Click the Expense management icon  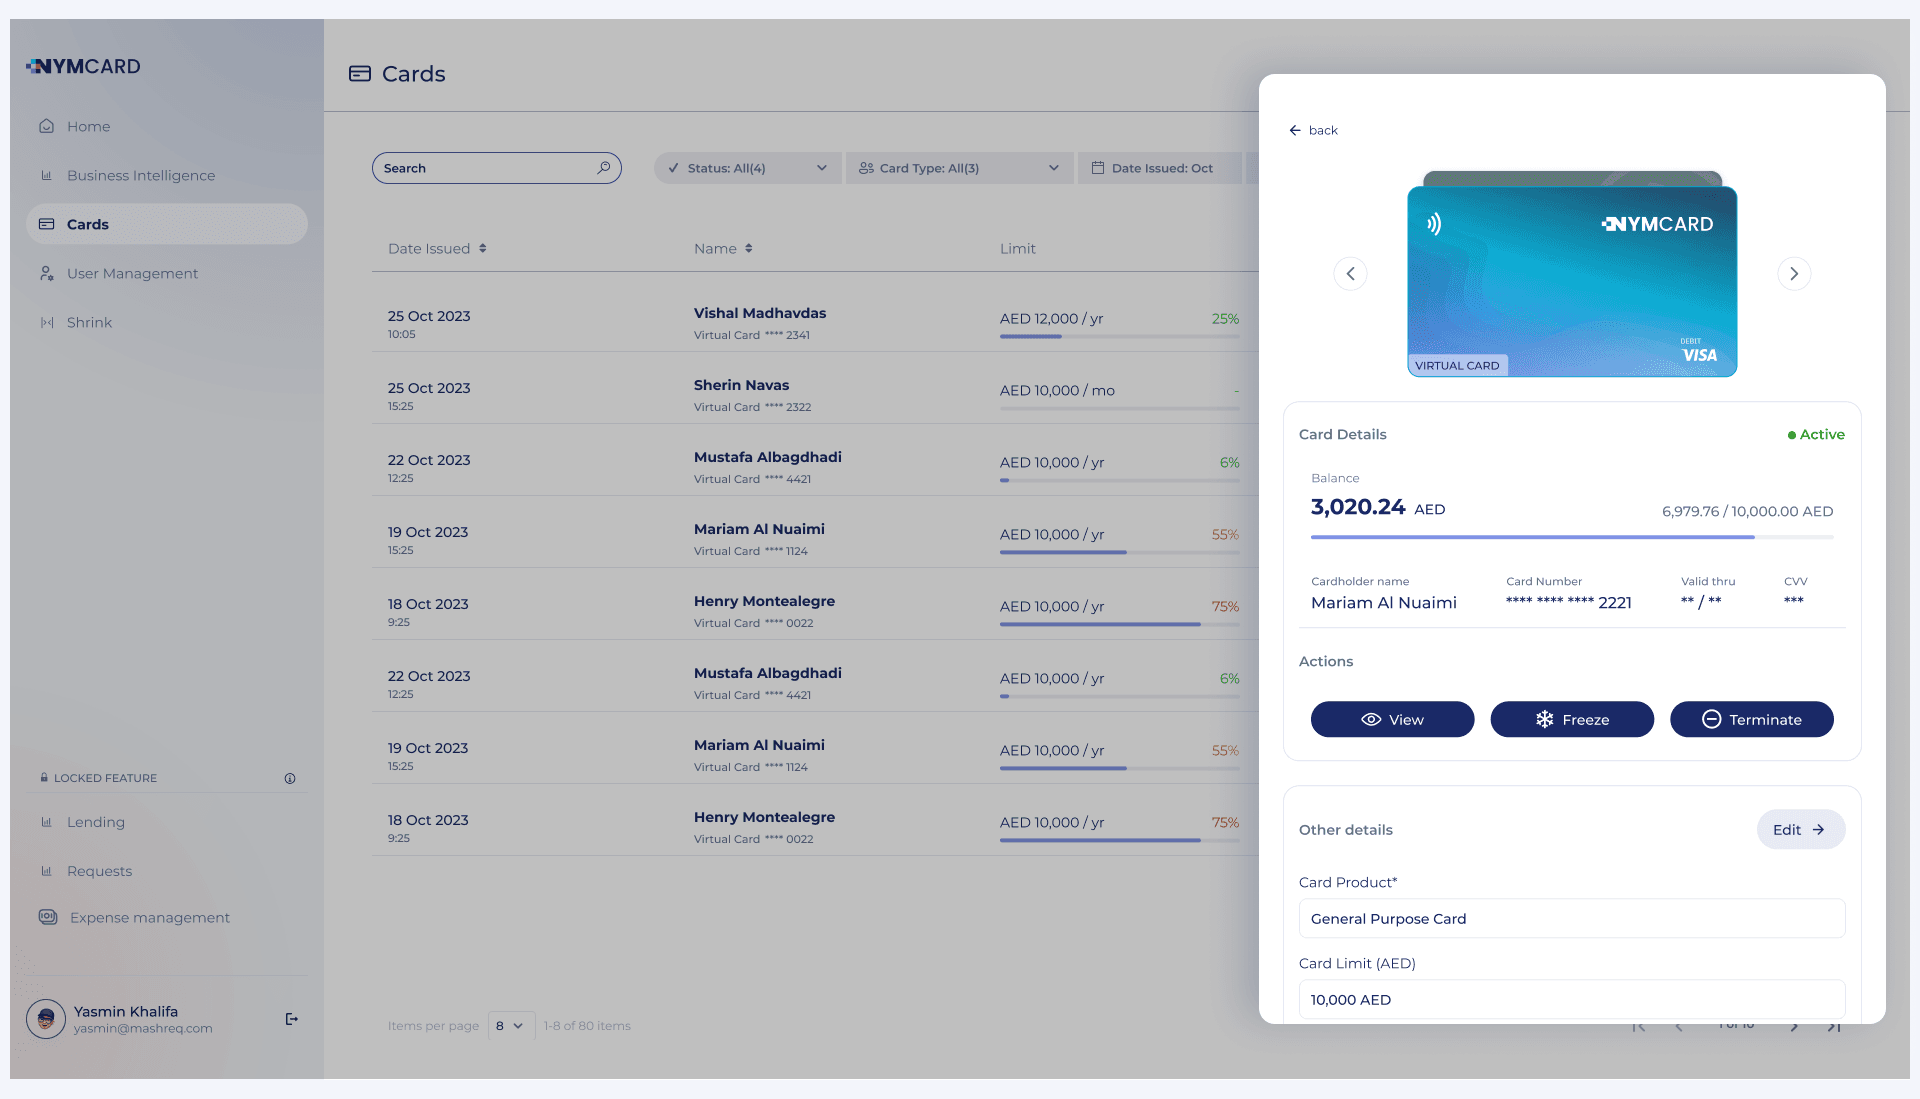point(47,917)
